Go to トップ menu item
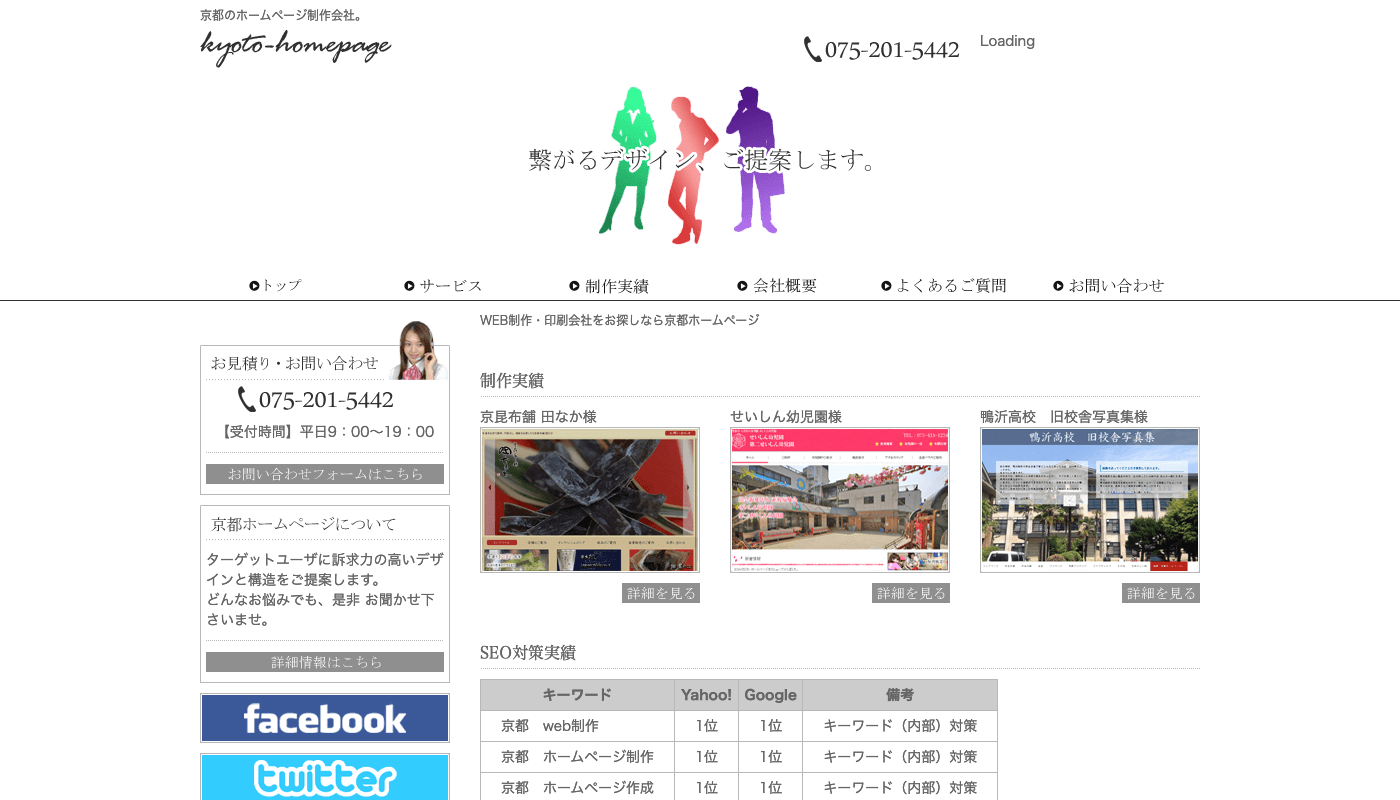Image resolution: width=1400 pixels, height=800 pixels. tap(275, 286)
